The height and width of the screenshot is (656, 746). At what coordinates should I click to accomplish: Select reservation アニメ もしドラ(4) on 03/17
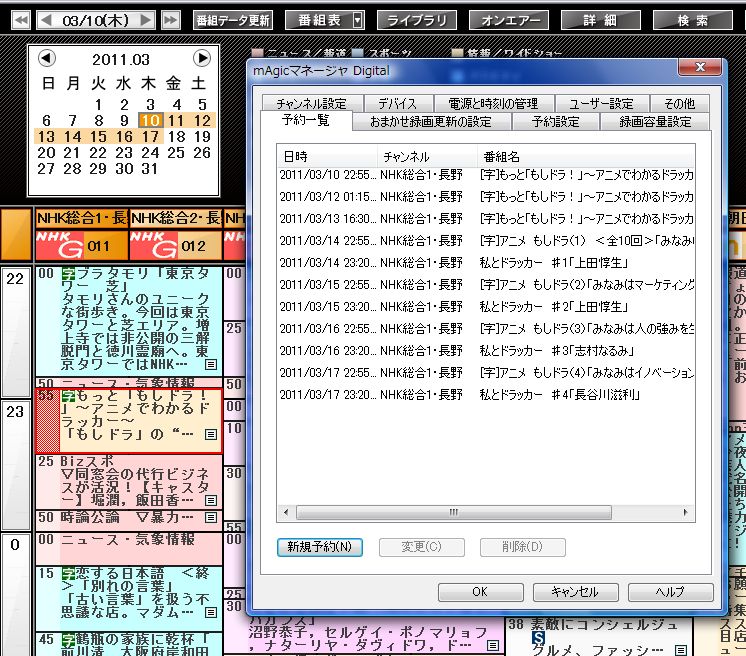coord(486,372)
